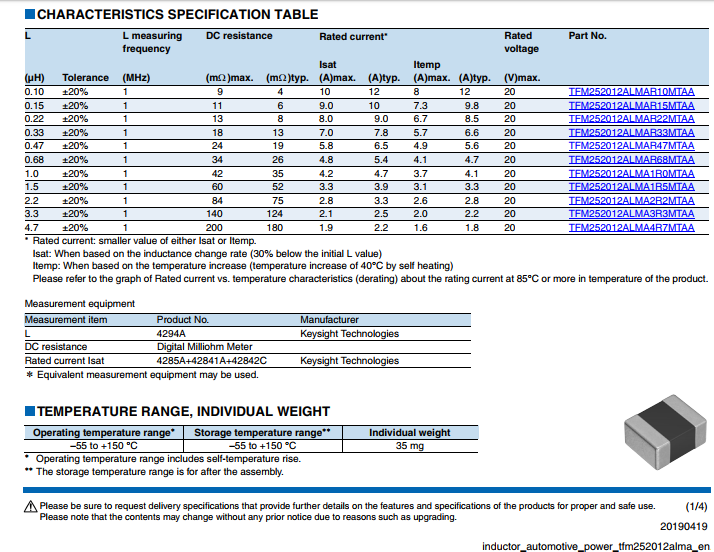
Task: Select part number TFM252012ALMA2R2MTAA
Action: click(x=630, y=201)
